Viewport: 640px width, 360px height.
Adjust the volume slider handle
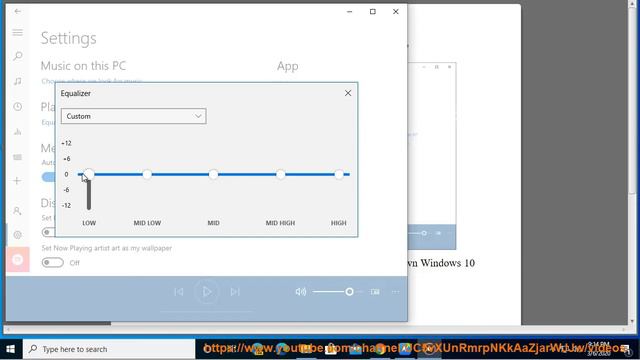point(349,291)
